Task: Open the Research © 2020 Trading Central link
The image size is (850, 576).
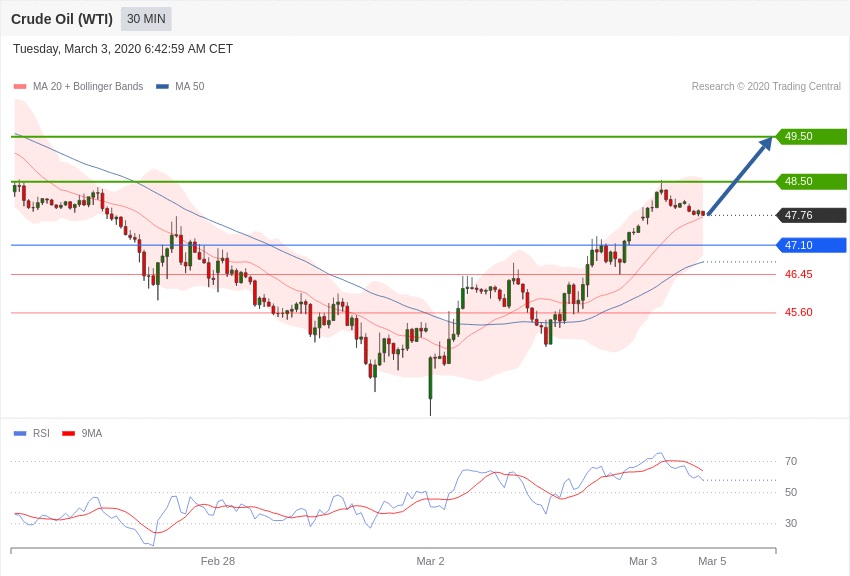Action: pos(766,87)
